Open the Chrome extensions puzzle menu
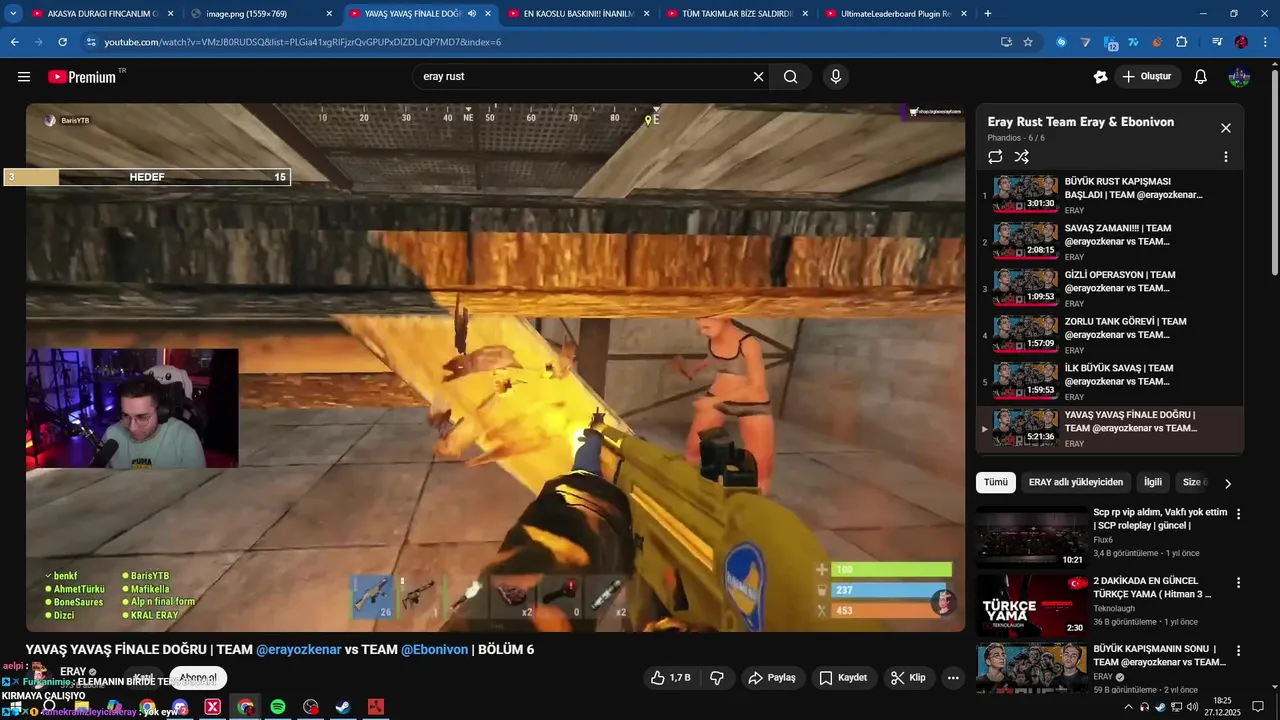This screenshot has height=720, width=1280. 1181,42
